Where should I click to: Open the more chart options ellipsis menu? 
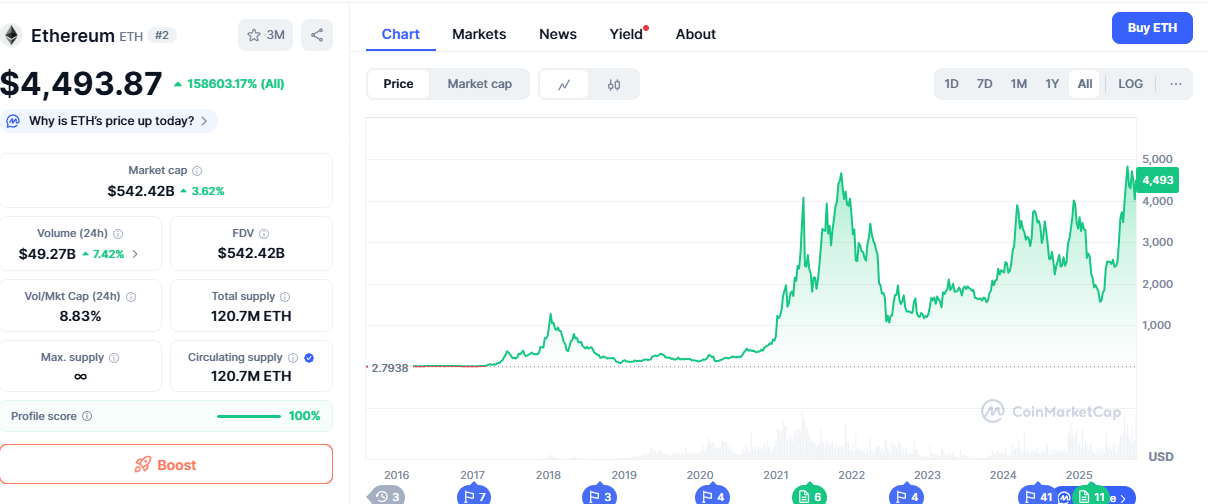[x=1175, y=84]
